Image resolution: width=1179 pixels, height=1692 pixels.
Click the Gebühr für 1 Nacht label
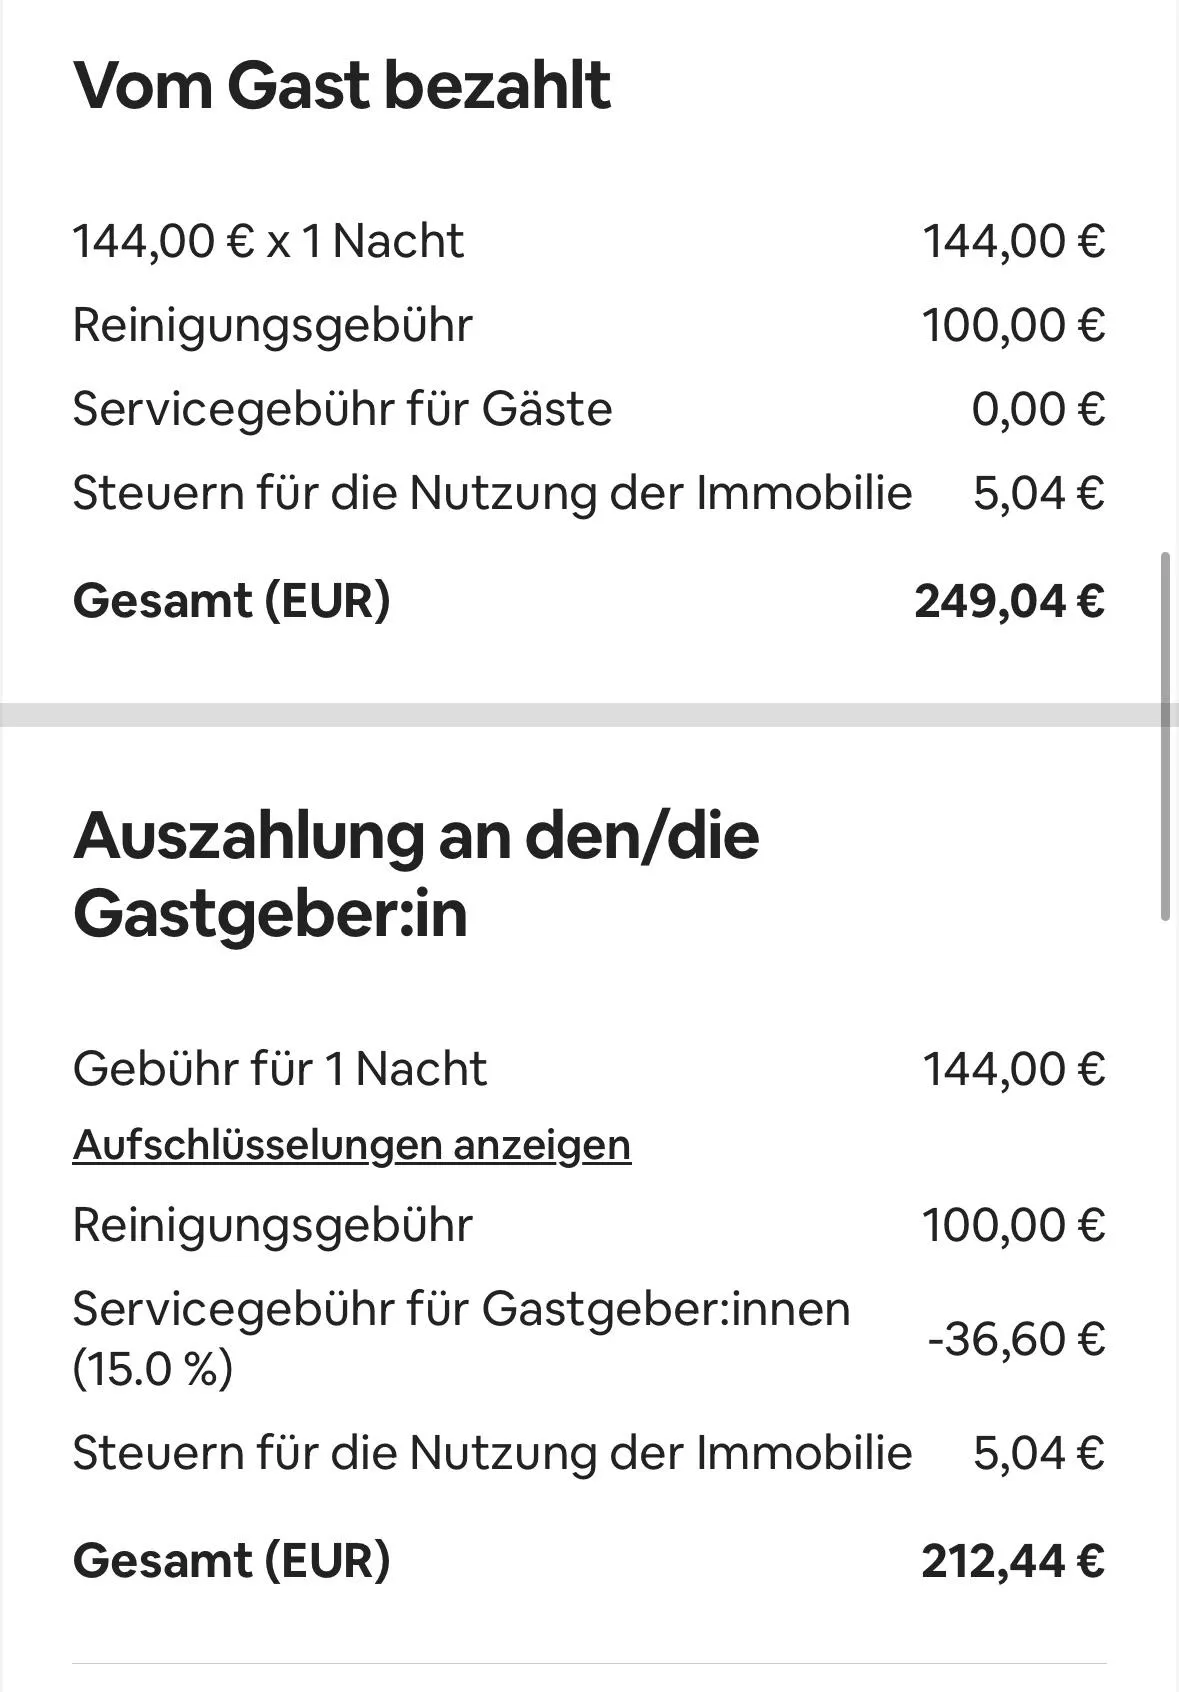coord(280,1068)
